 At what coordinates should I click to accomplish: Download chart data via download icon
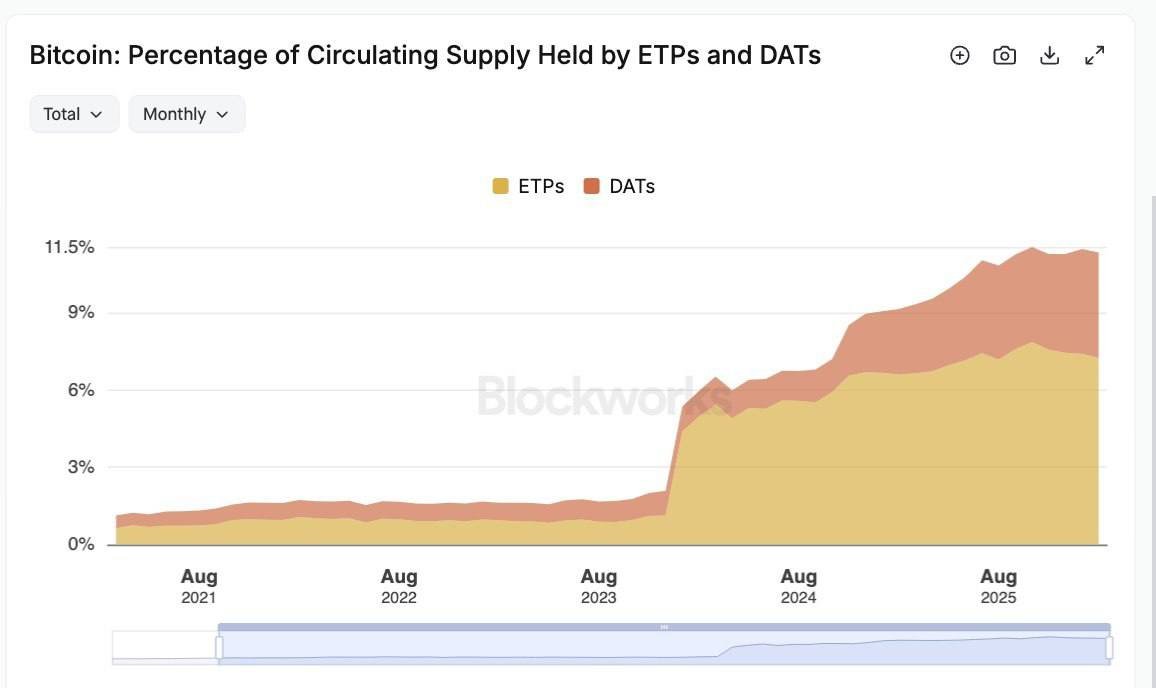coord(1049,55)
